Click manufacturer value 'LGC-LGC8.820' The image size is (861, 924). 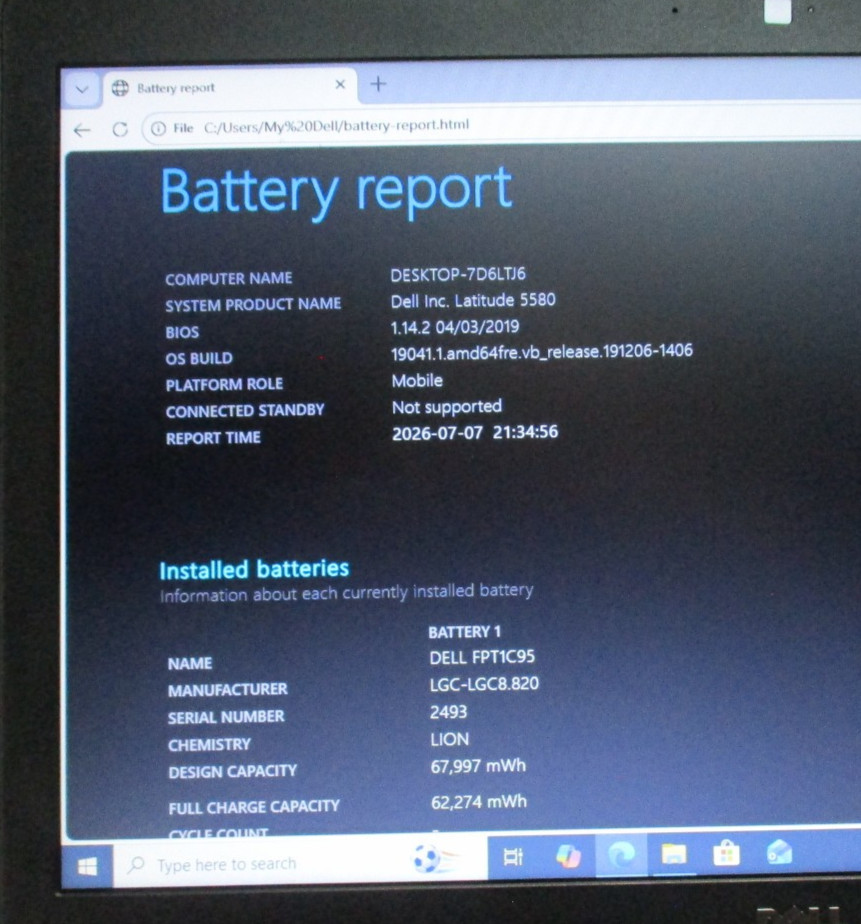(x=484, y=684)
